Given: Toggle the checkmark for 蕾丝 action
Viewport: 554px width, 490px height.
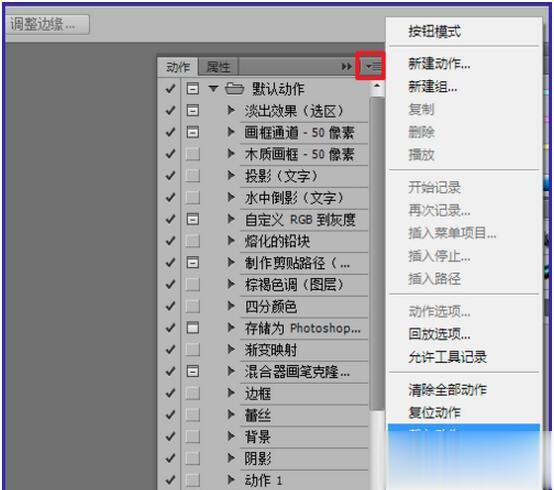Looking at the screenshot, I should coord(170,415).
